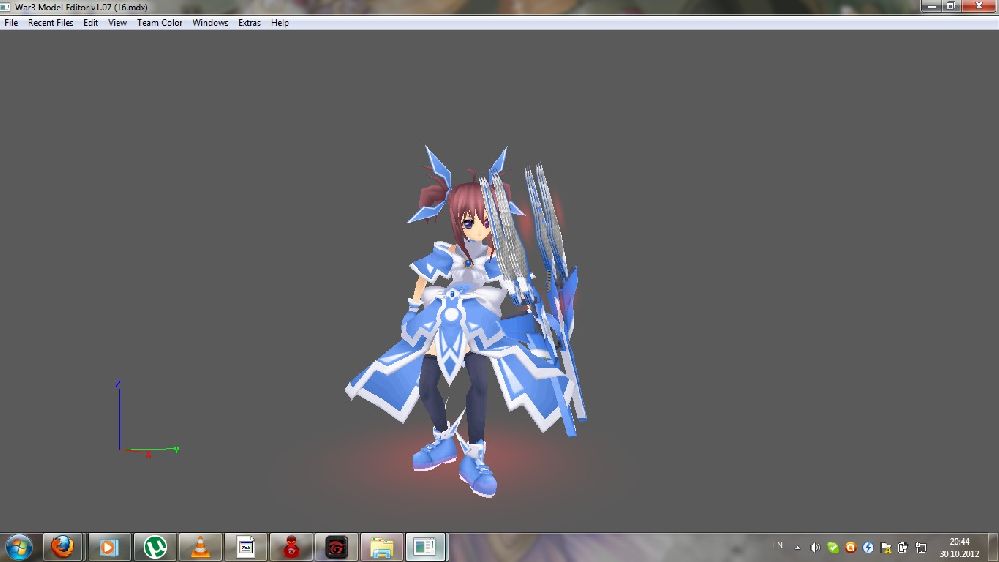Click the XYZ axis gizmo in viewport
The height and width of the screenshot is (562, 999).
pyautogui.click(x=147, y=418)
